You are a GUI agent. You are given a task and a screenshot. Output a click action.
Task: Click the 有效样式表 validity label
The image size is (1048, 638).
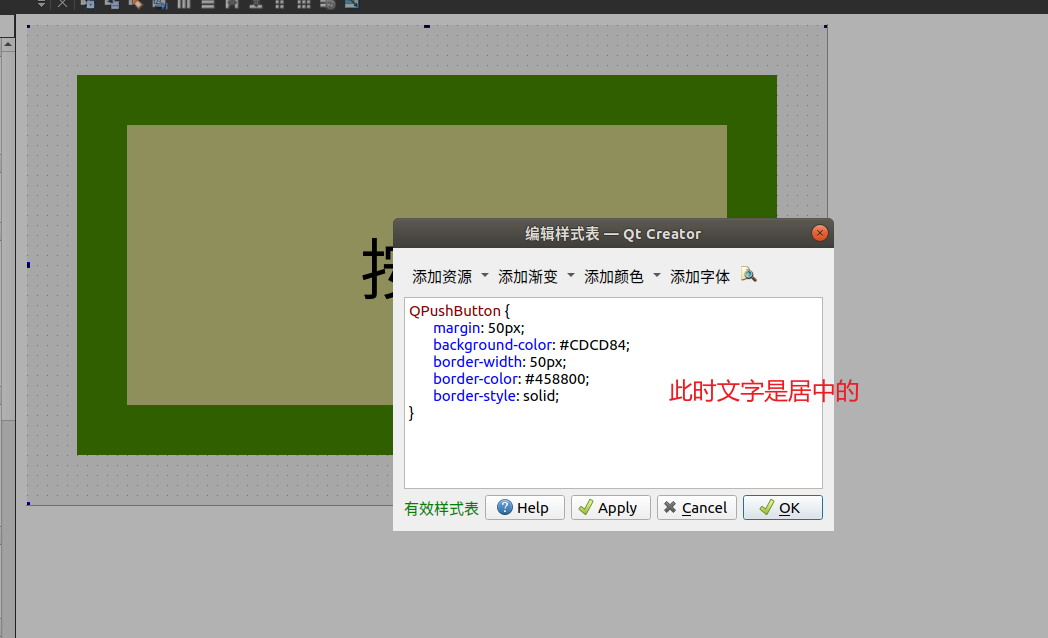pos(441,508)
